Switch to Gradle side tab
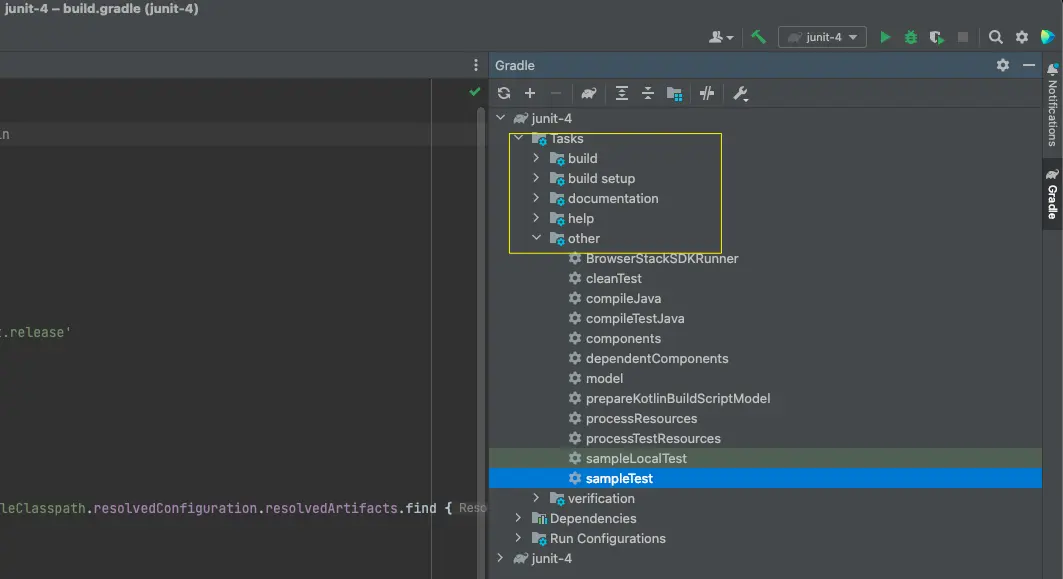 click(x=1052, y=194)
